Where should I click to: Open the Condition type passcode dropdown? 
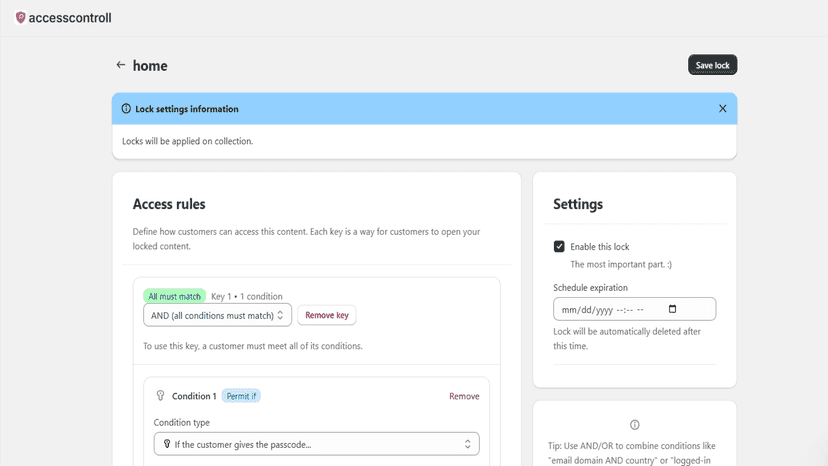(x=317, y=444)
